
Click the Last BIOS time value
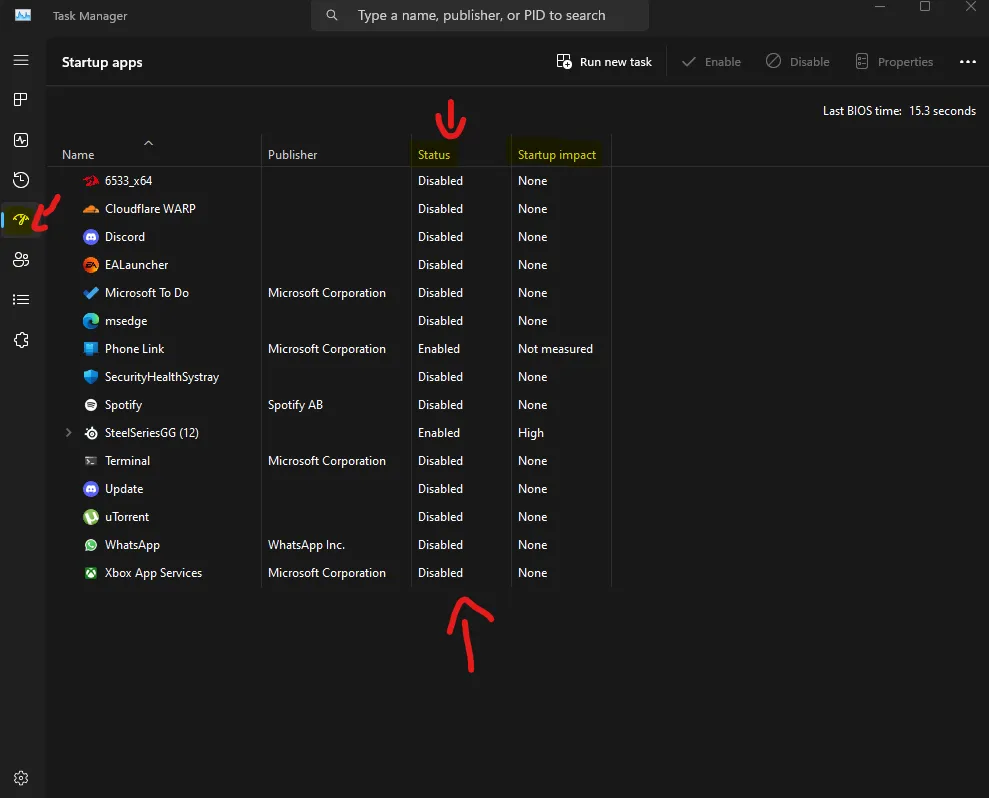942,111
